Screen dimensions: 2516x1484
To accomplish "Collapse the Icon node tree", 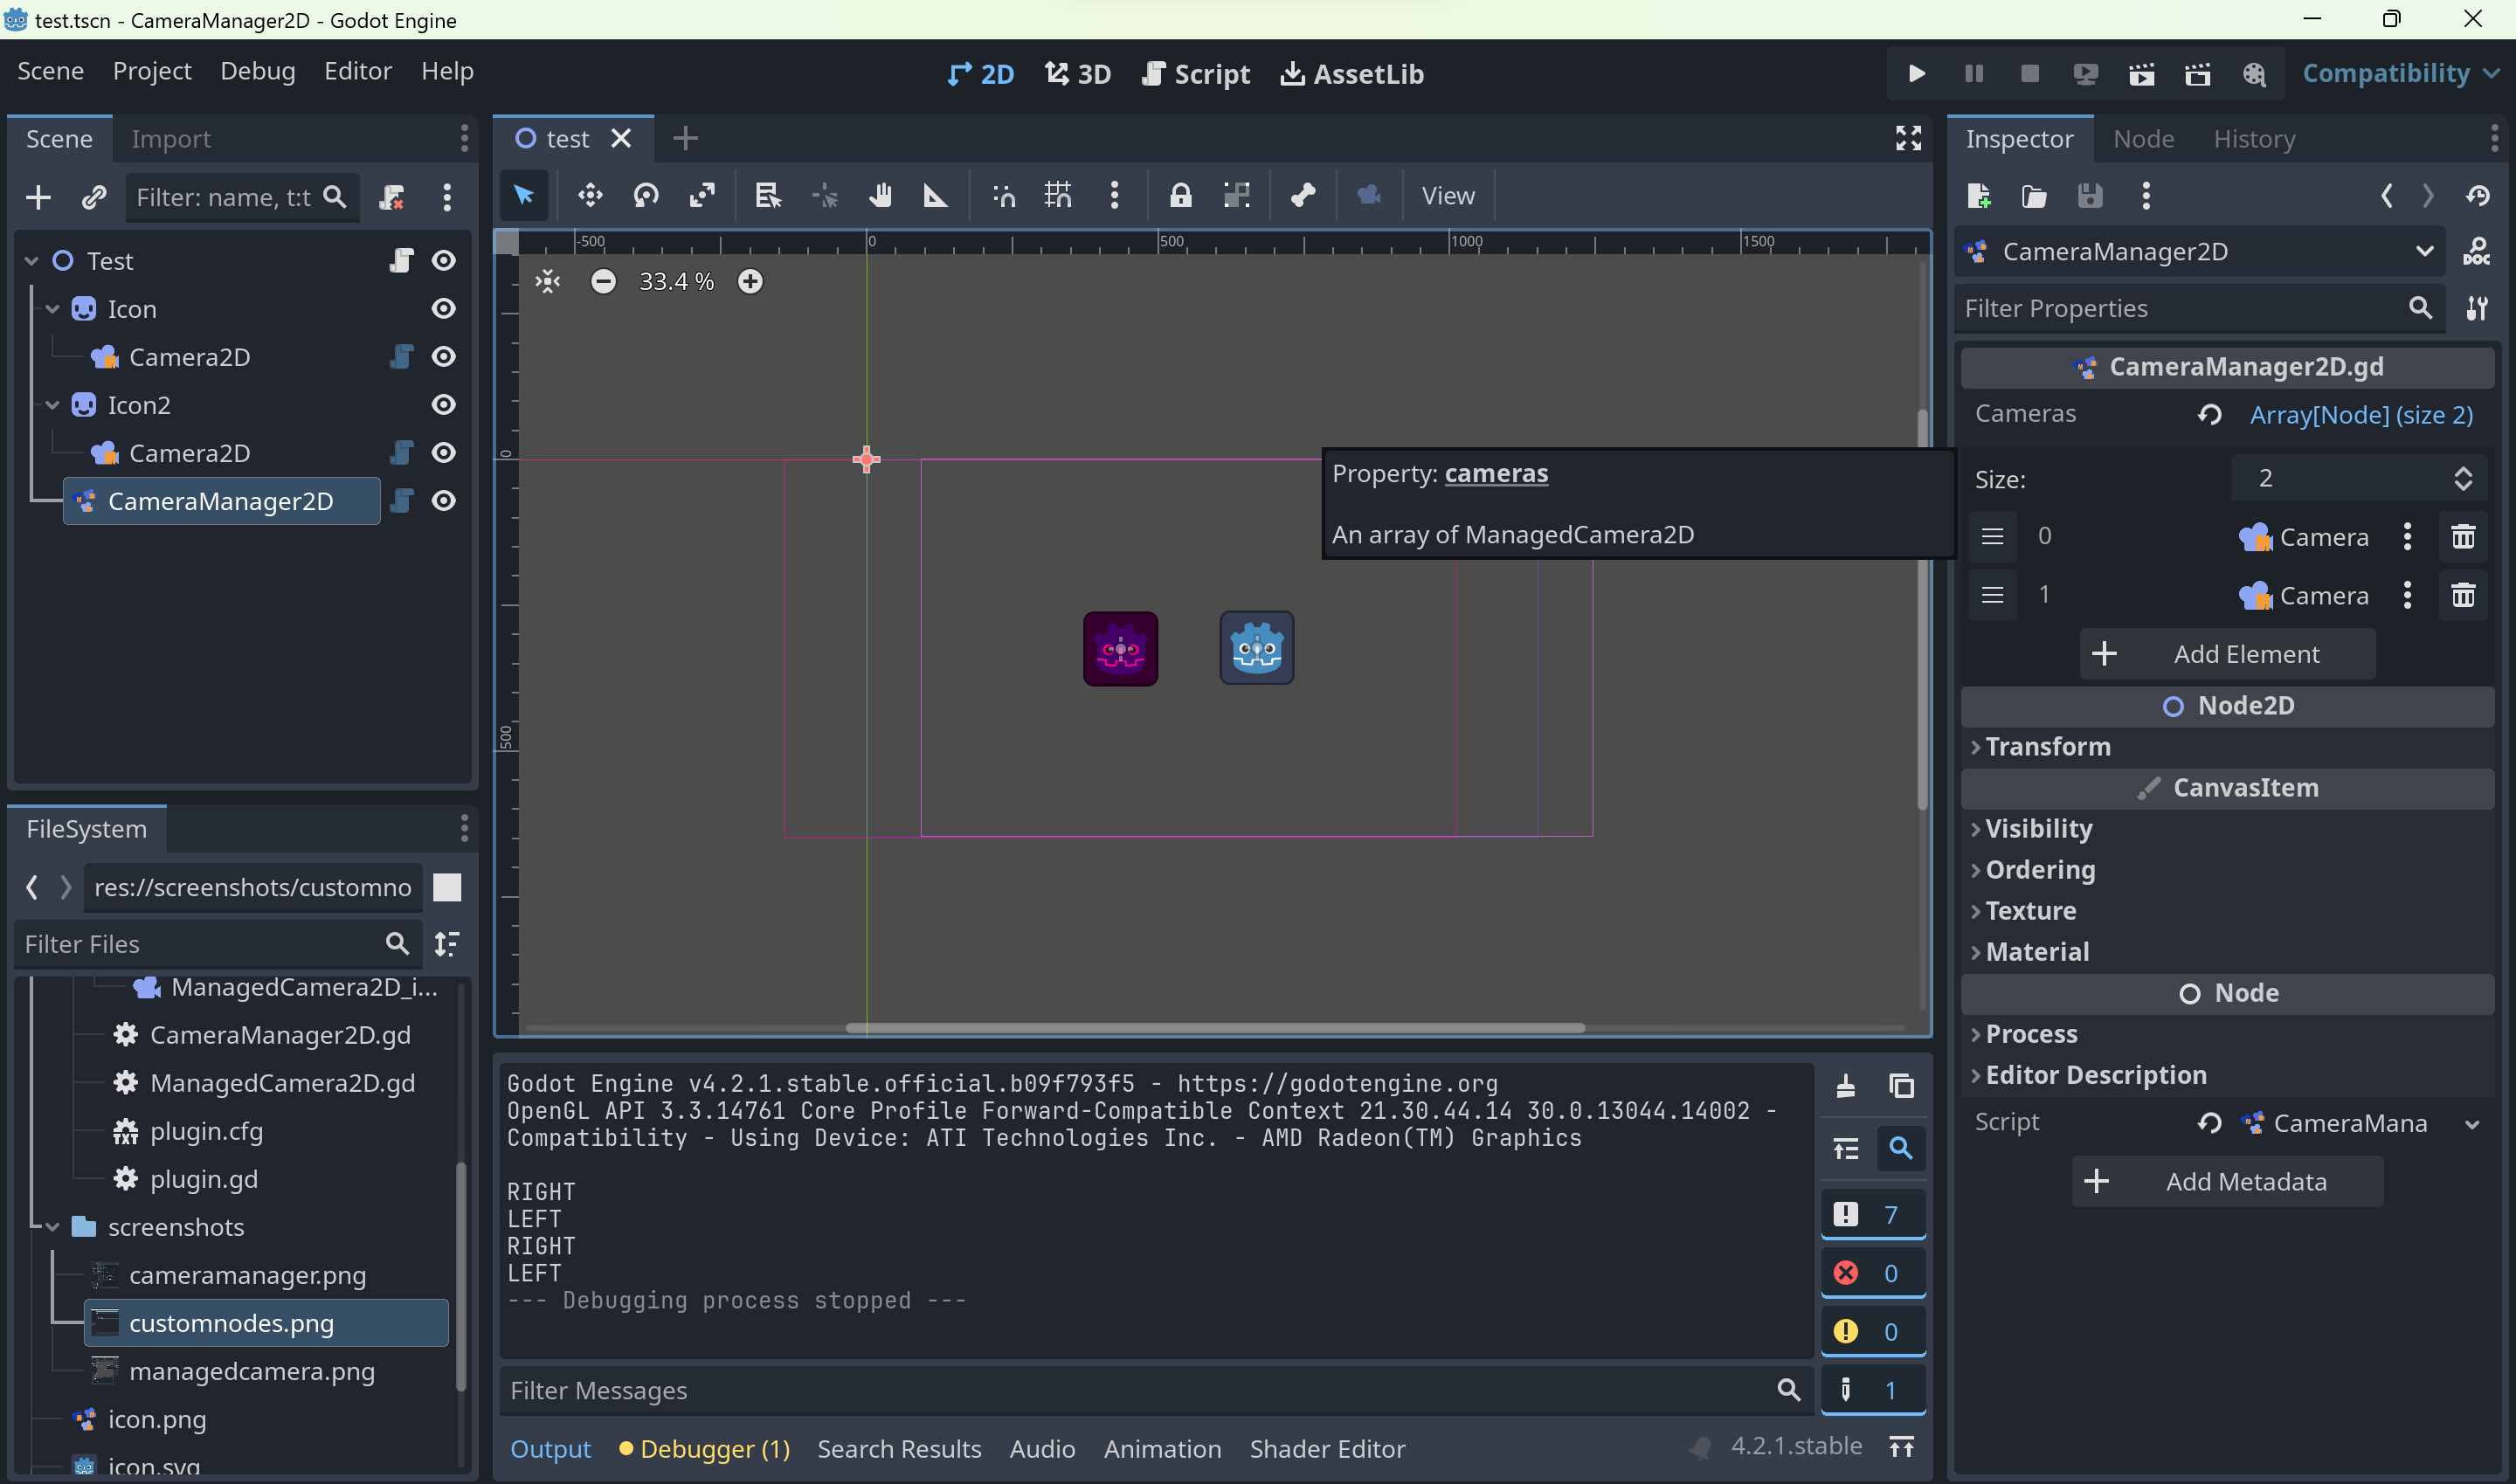I will (x=53, y=309).
